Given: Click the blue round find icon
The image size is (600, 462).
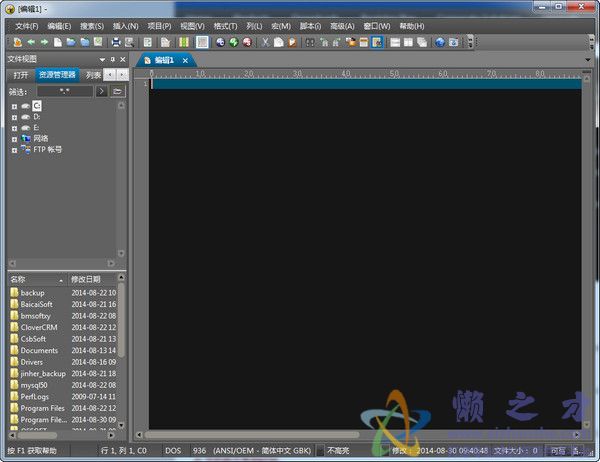Looking at the screenshot, I should point(220,42).
